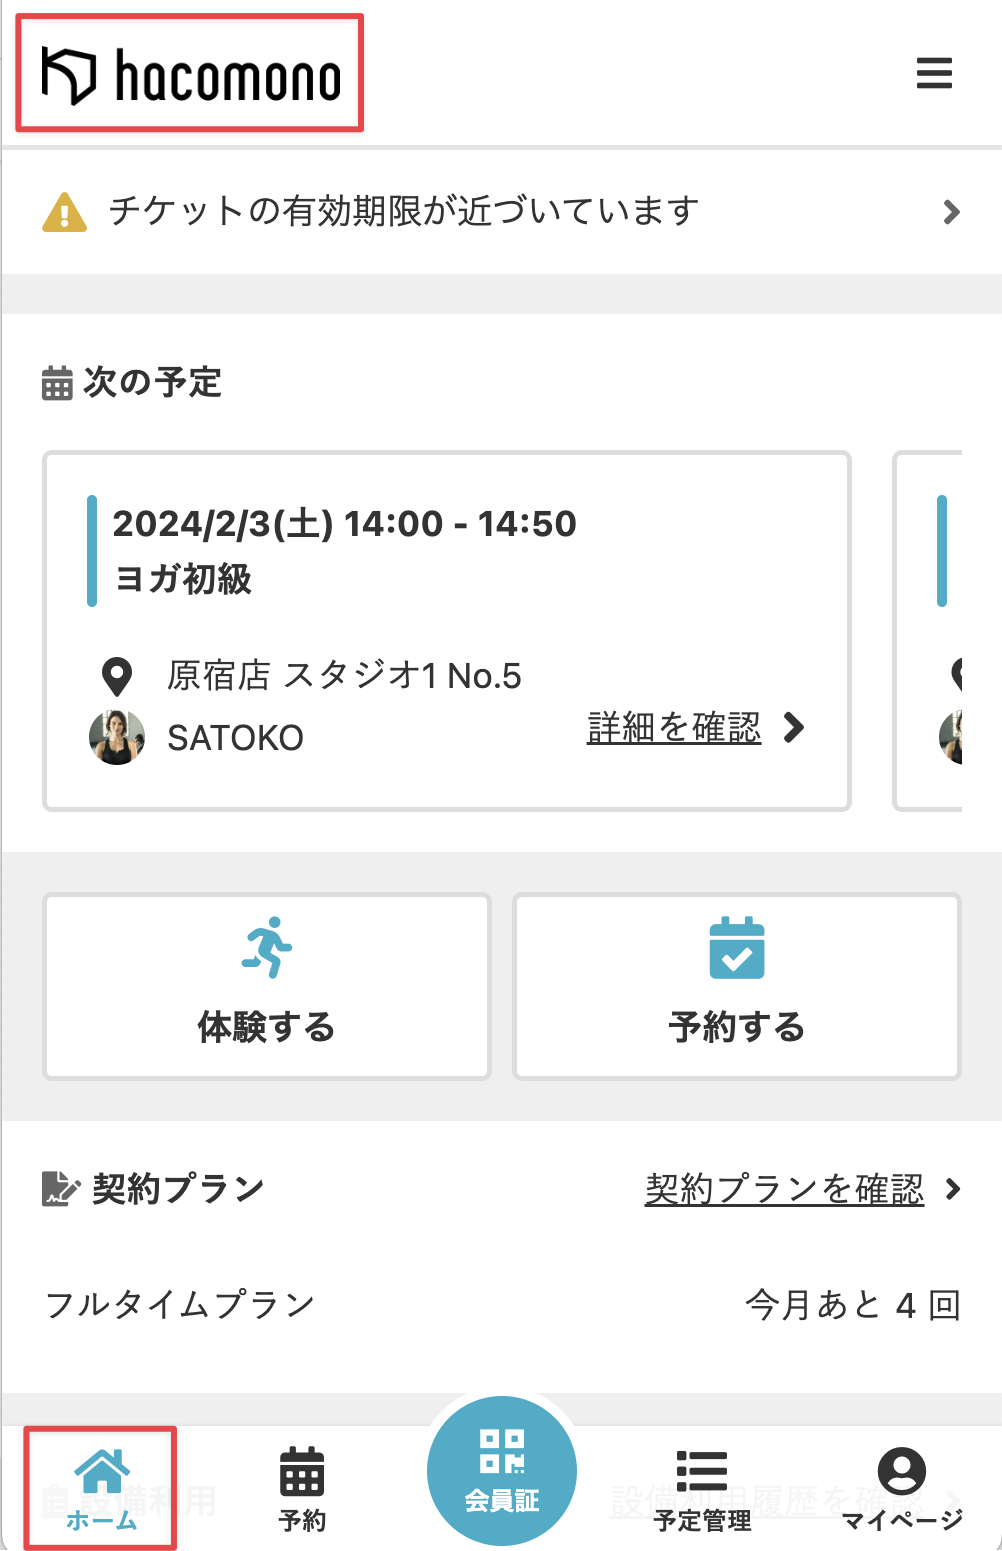The image size is (1002, 1551).
Task: Switch to the 予約 tab
Action: tap(302, 1489)
